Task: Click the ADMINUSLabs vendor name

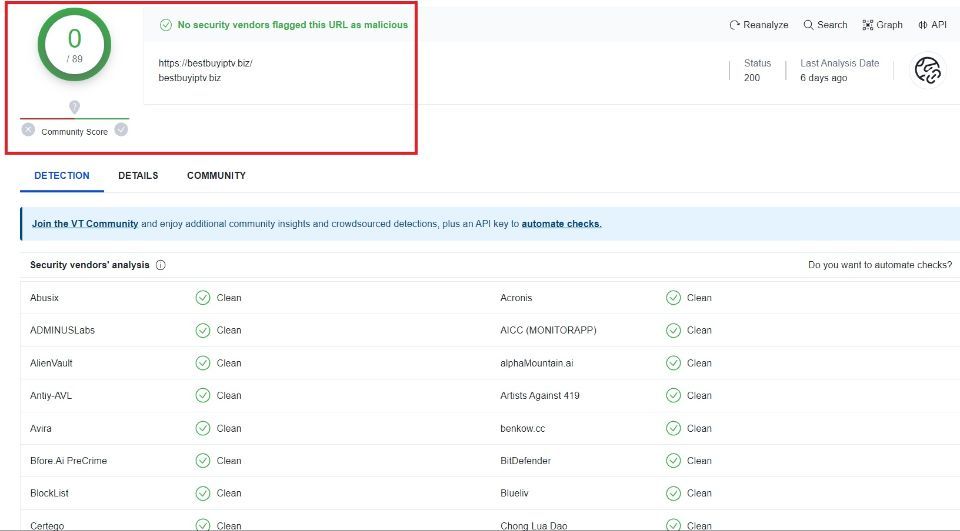Action: [x=62, y=331]
